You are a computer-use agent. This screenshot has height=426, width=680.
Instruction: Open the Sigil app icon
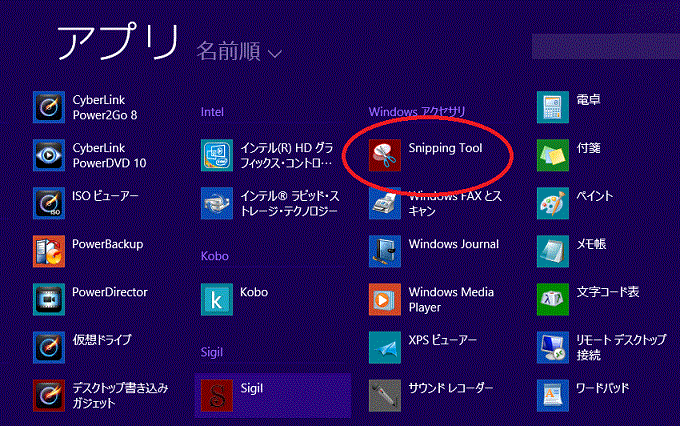pos(217,396)
